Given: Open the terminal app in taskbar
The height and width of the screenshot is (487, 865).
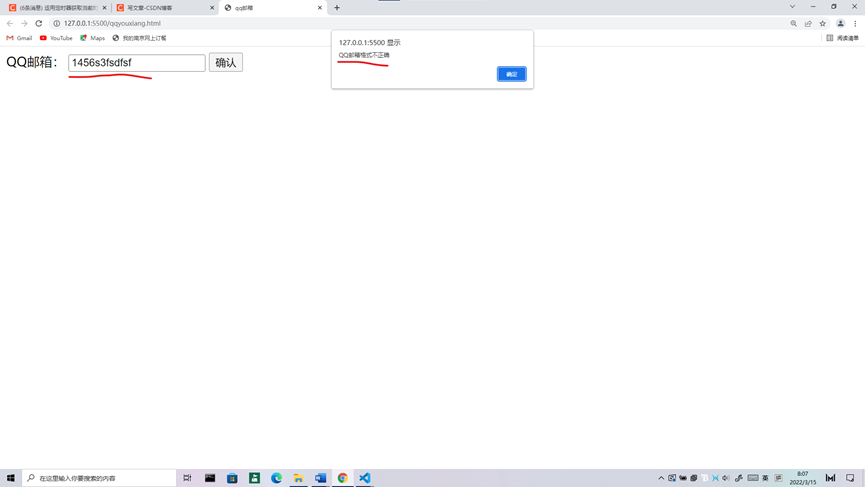Looking at the screenshot, I should click(x=210, y=478).
